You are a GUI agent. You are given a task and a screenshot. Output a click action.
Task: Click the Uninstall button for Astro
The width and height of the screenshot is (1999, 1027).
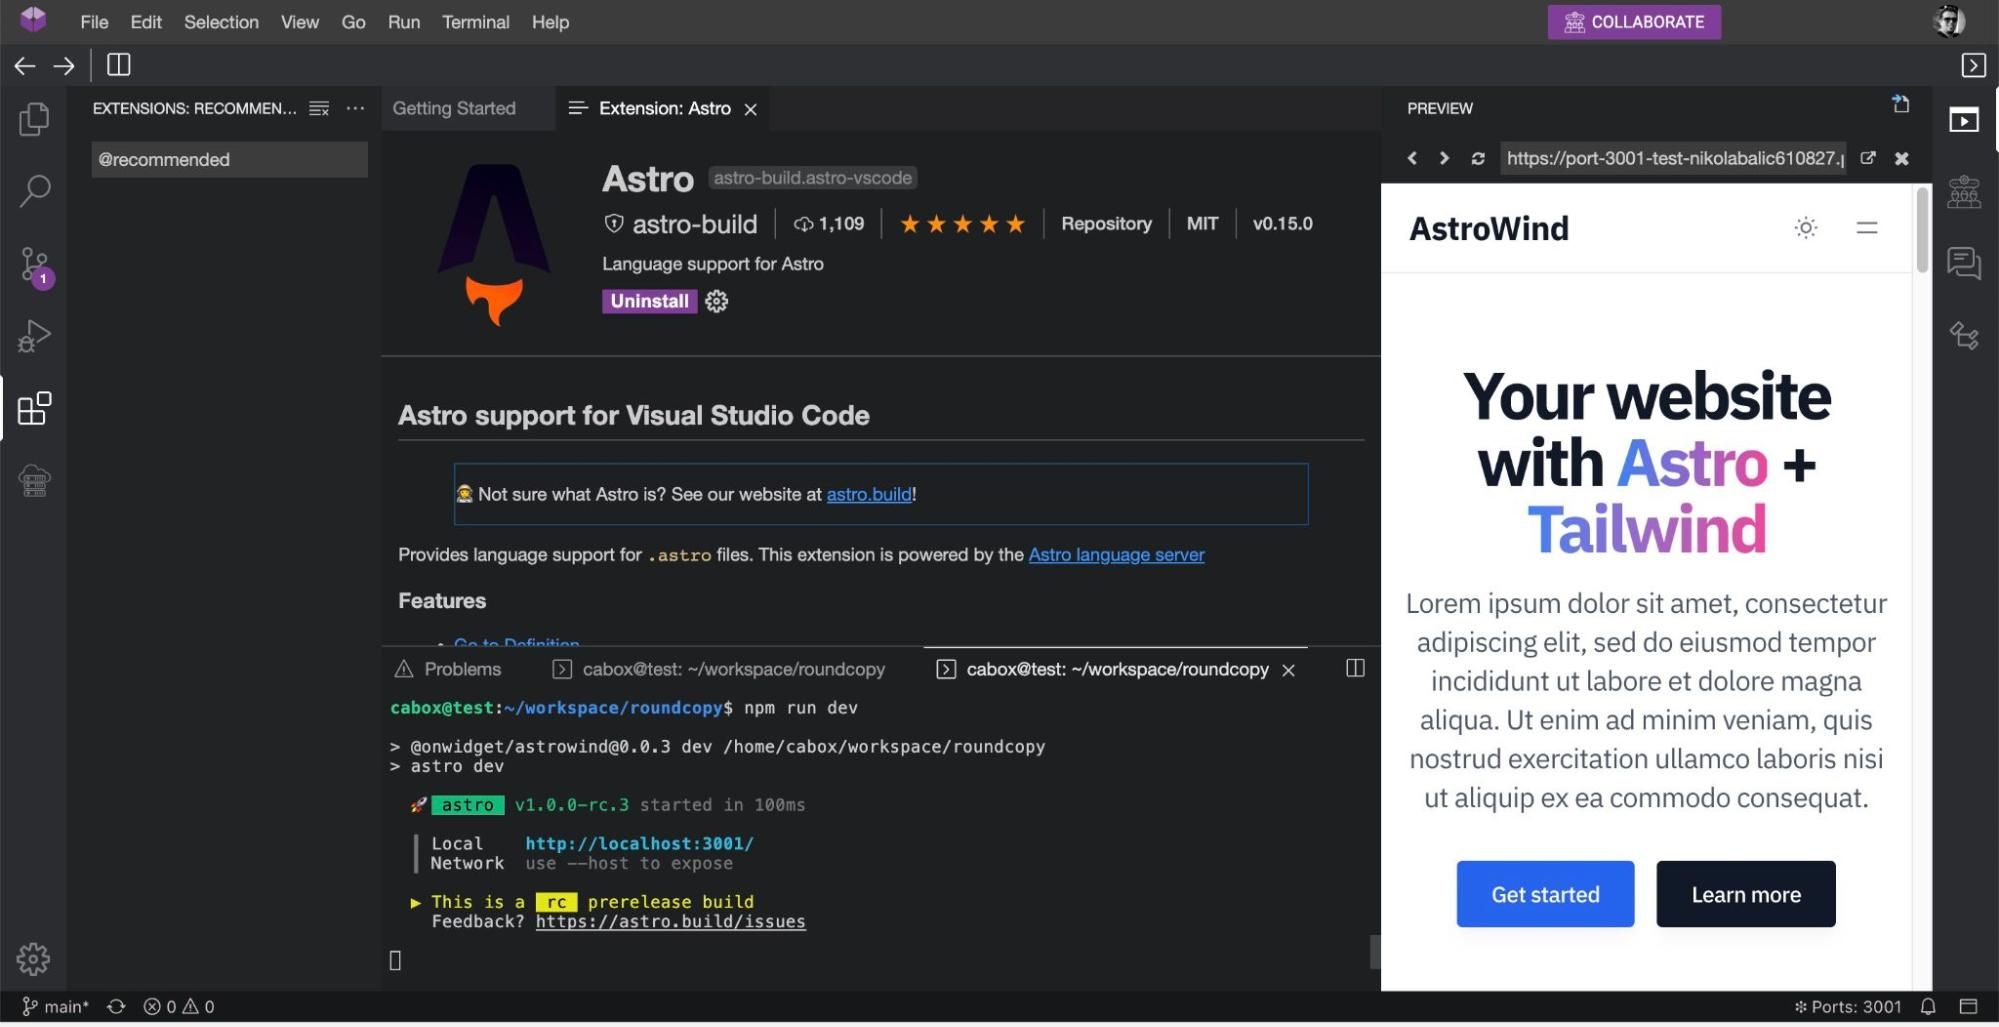tap(649, 301)
